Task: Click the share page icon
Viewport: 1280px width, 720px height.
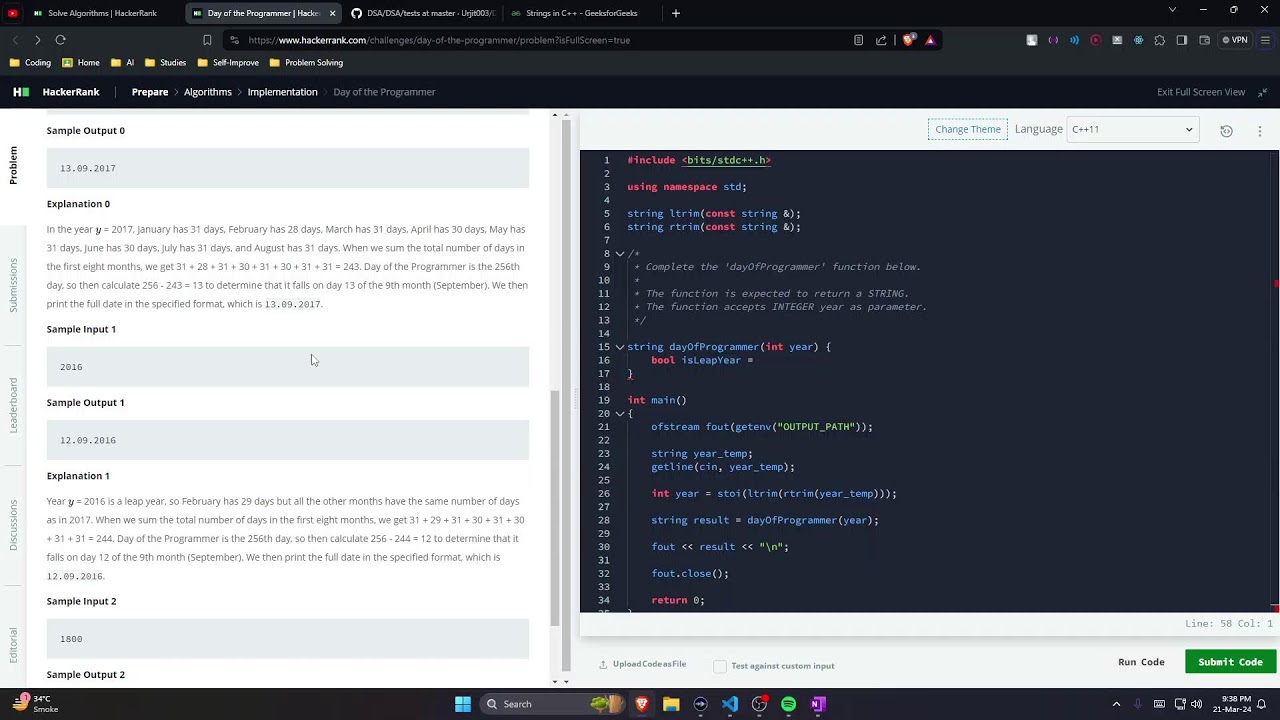Action: [x=881, y=40]
